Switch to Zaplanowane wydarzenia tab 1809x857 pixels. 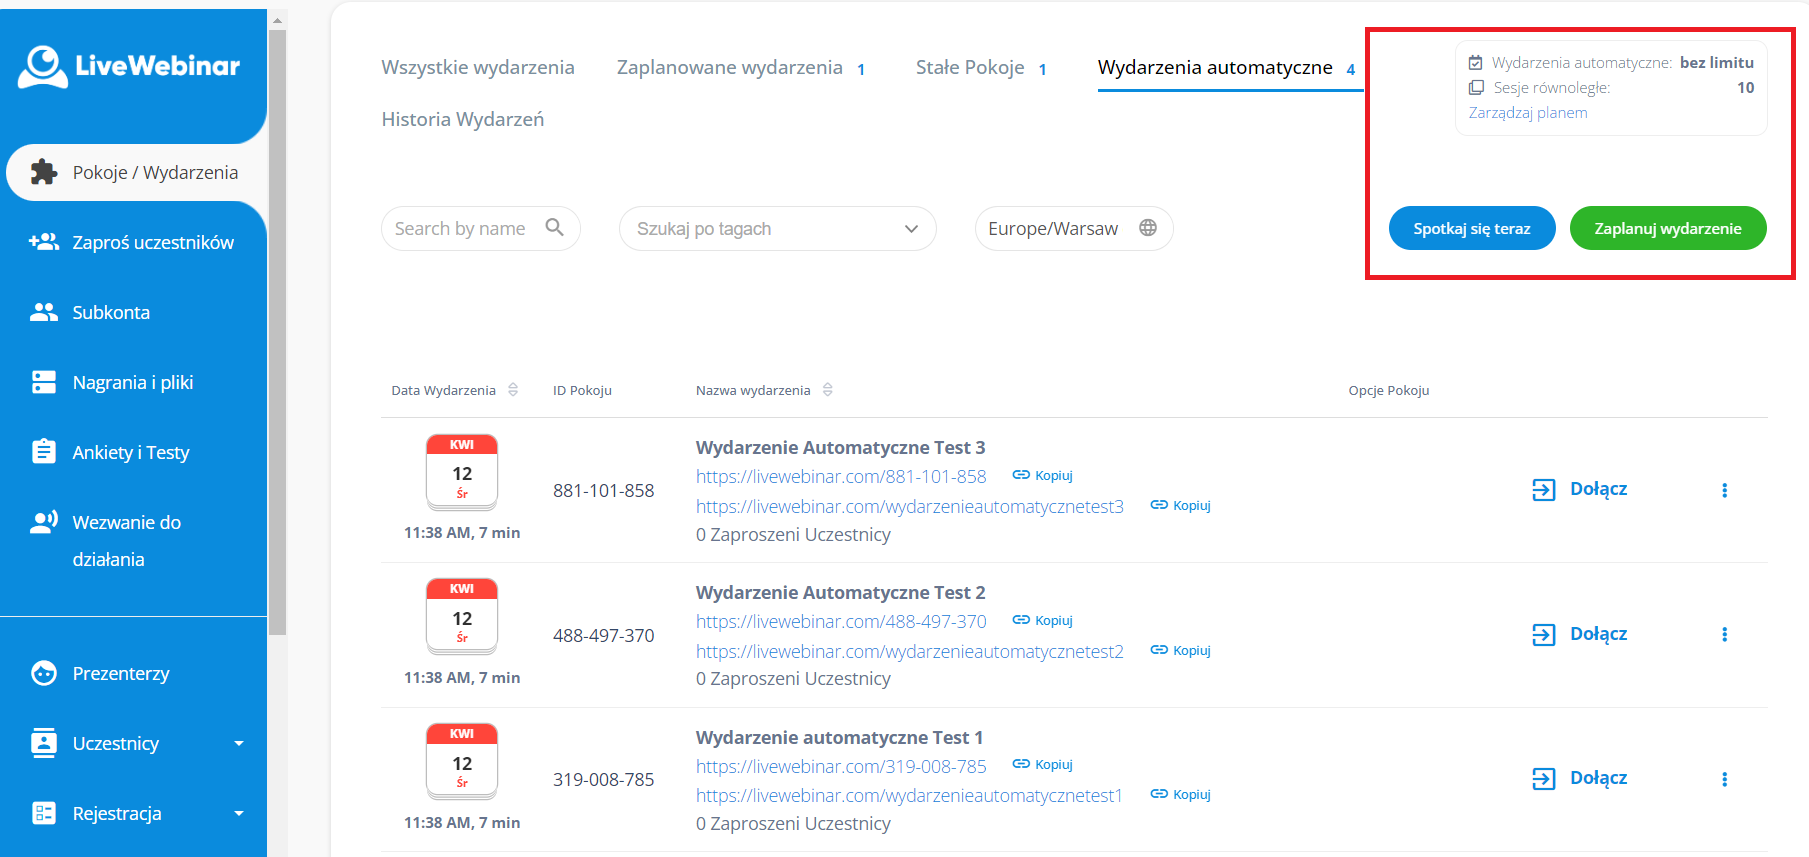(x=729, y=67)
